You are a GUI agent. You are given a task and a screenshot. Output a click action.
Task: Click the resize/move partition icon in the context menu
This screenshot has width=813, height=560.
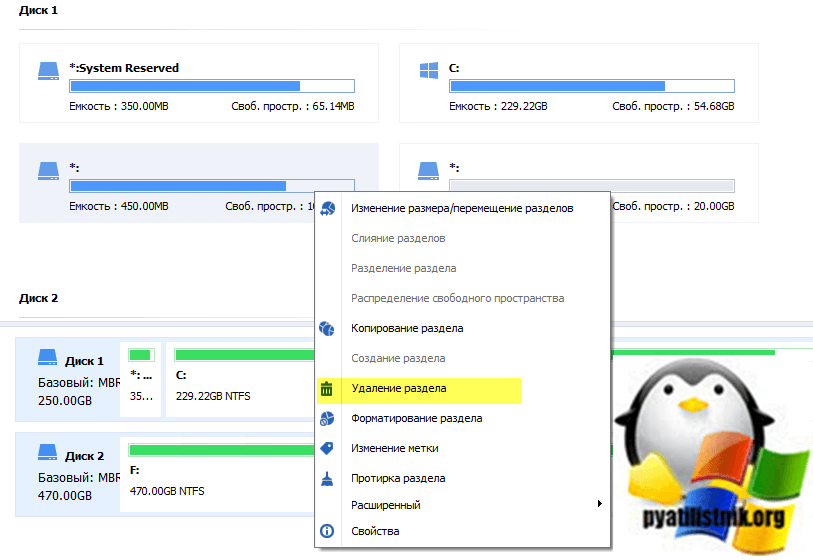(x=327, y=208)
